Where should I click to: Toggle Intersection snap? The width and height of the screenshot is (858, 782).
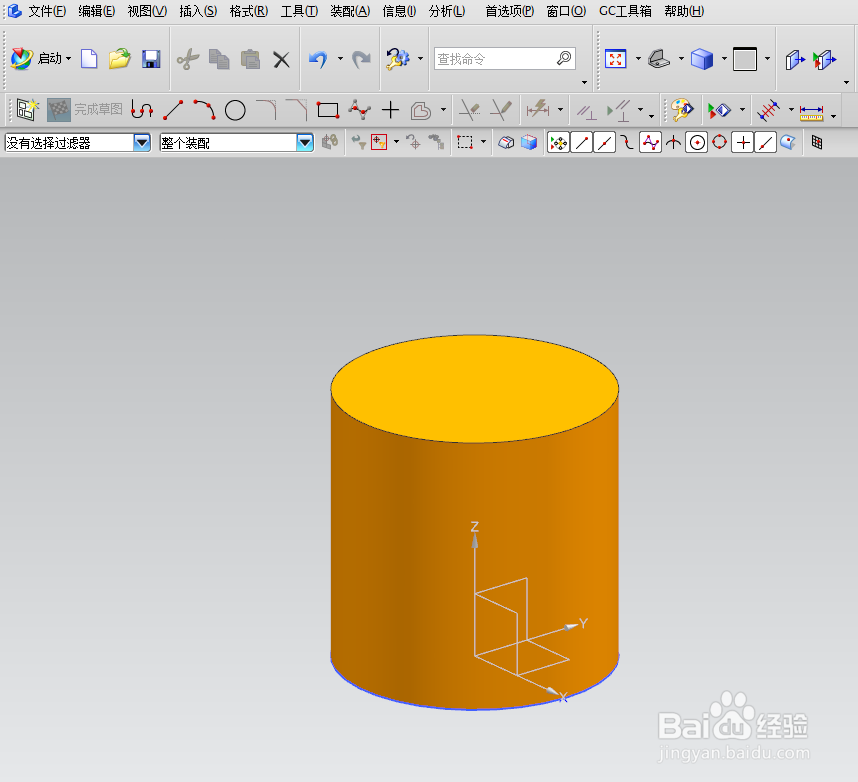coord(673,143)
